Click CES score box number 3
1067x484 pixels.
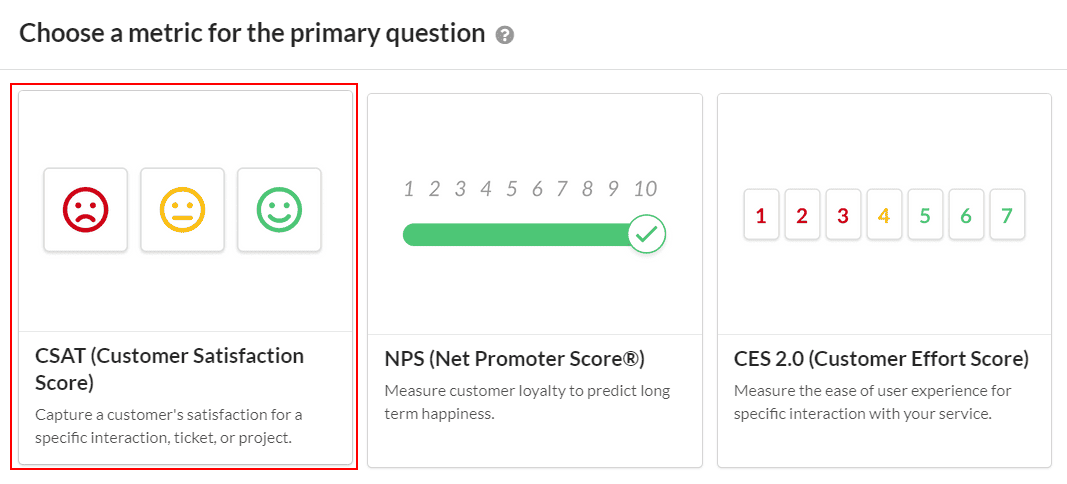click(843, 215)
